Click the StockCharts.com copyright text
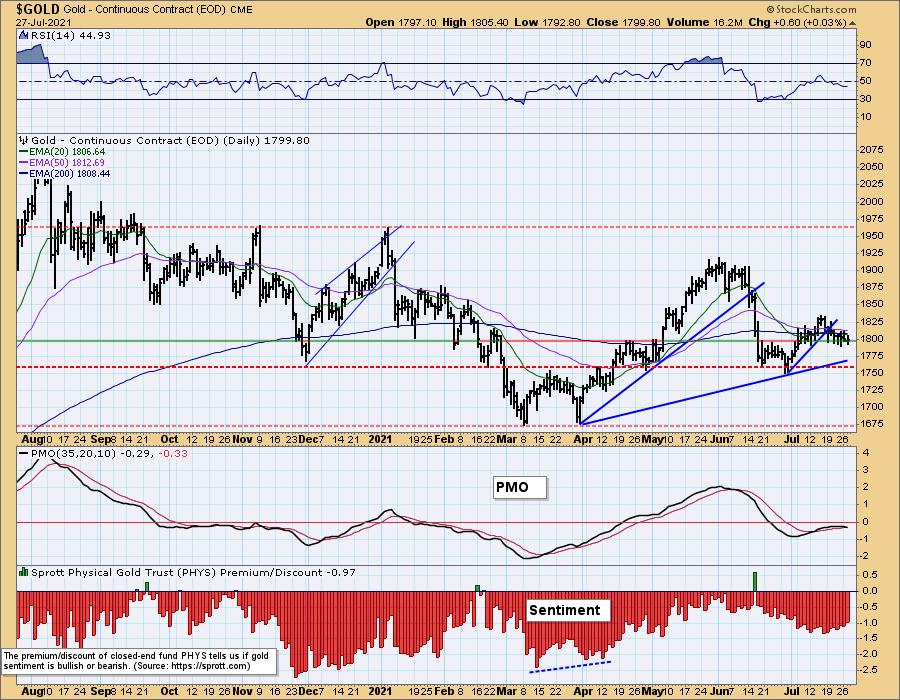Image resolution: width=900 pixels, height=700 pixels. pyautogui.click(x=811, y=9)
